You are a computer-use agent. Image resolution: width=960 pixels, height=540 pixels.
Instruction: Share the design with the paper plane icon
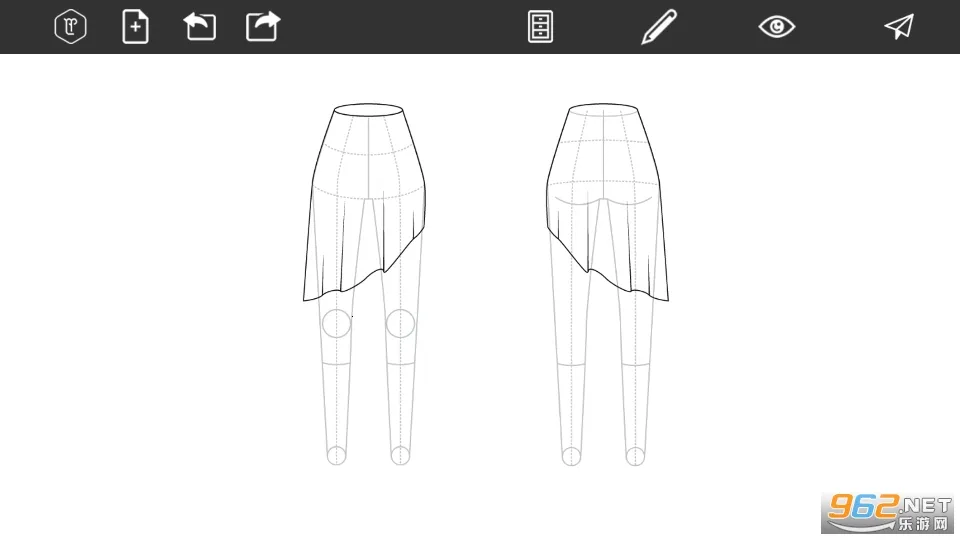(899, 27)
